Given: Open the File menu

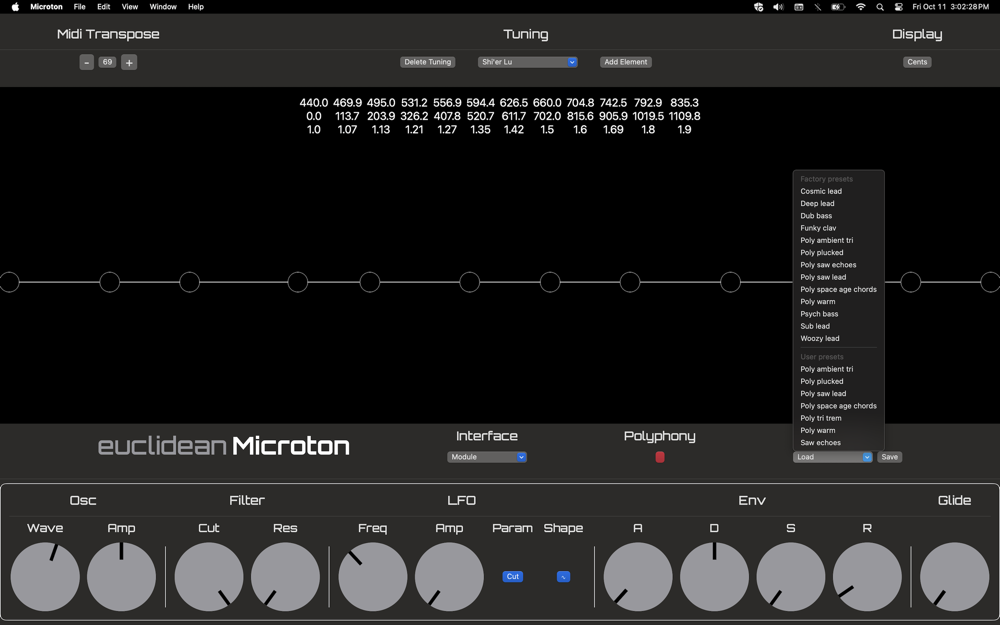Looking at the screenshot, I should click(x=80, y=7).
